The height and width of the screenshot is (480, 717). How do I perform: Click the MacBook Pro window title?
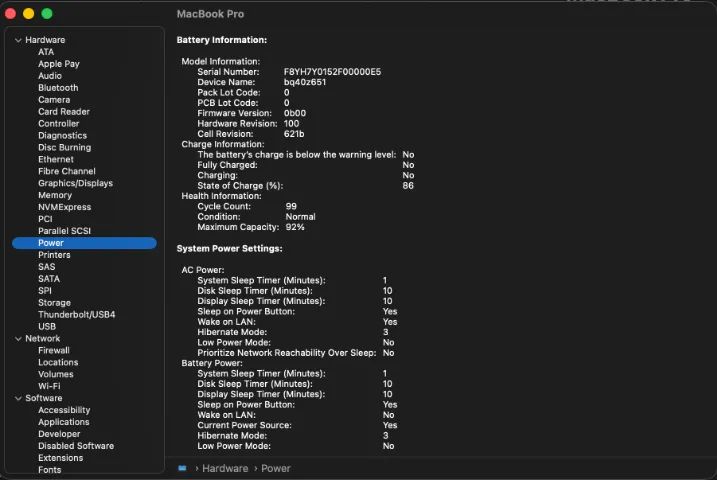coord(210,14)
